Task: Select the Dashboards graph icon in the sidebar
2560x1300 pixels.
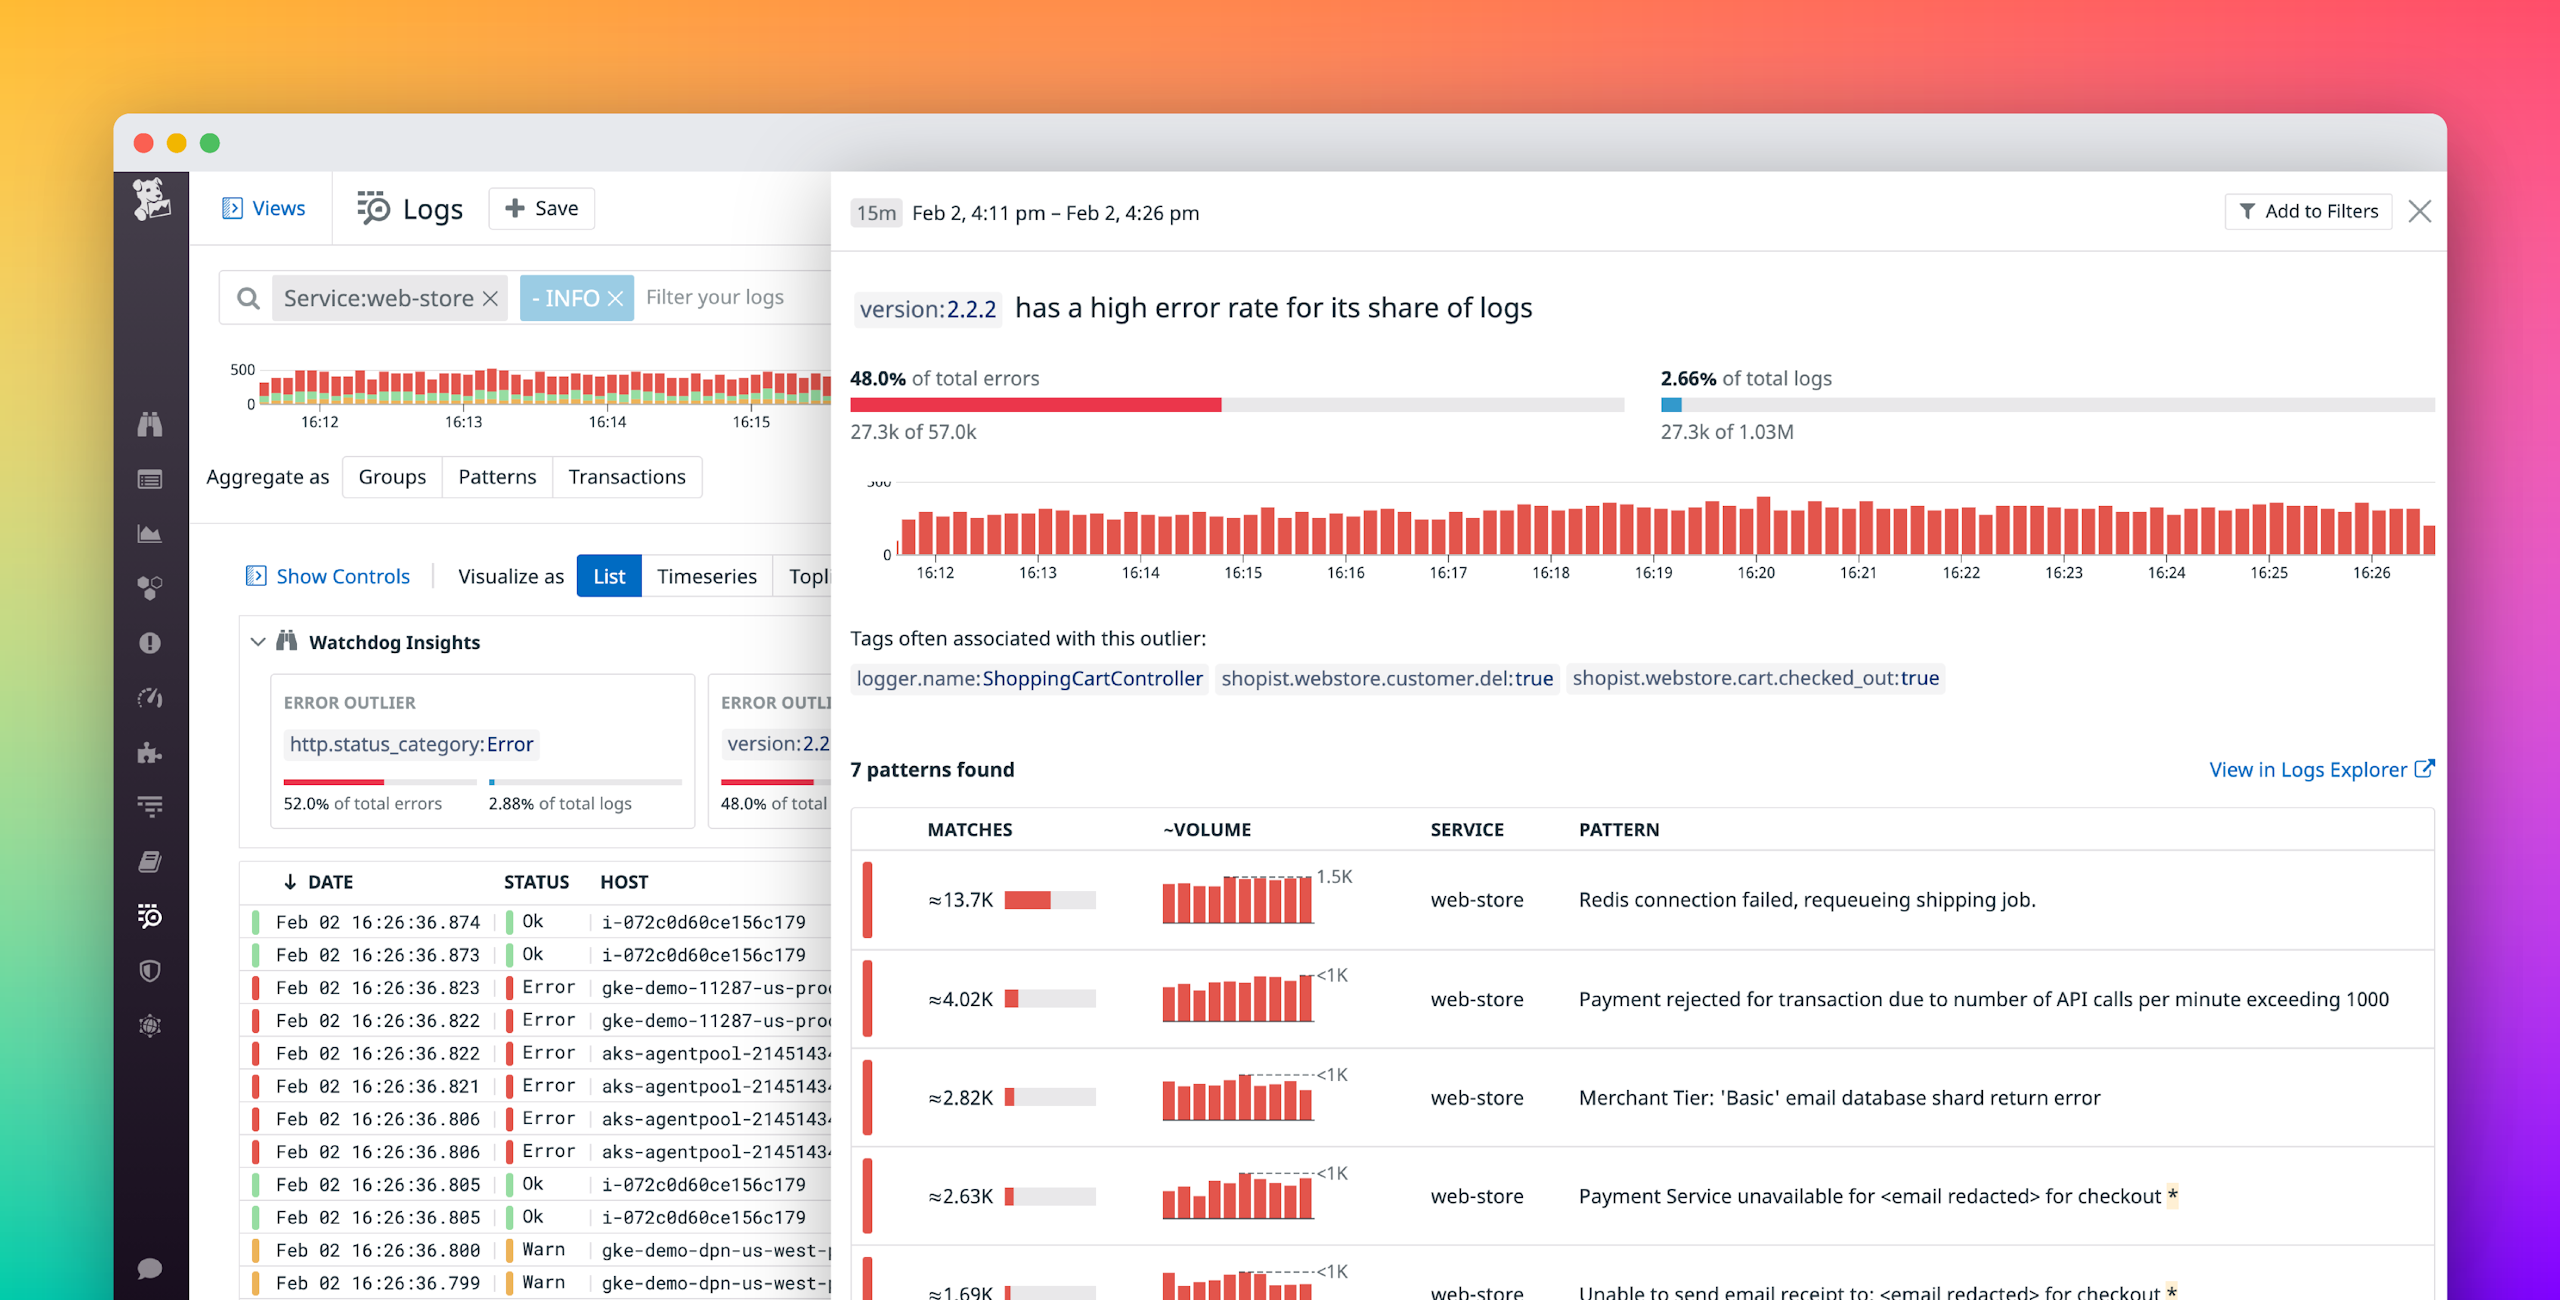Action: click(150, 533)
